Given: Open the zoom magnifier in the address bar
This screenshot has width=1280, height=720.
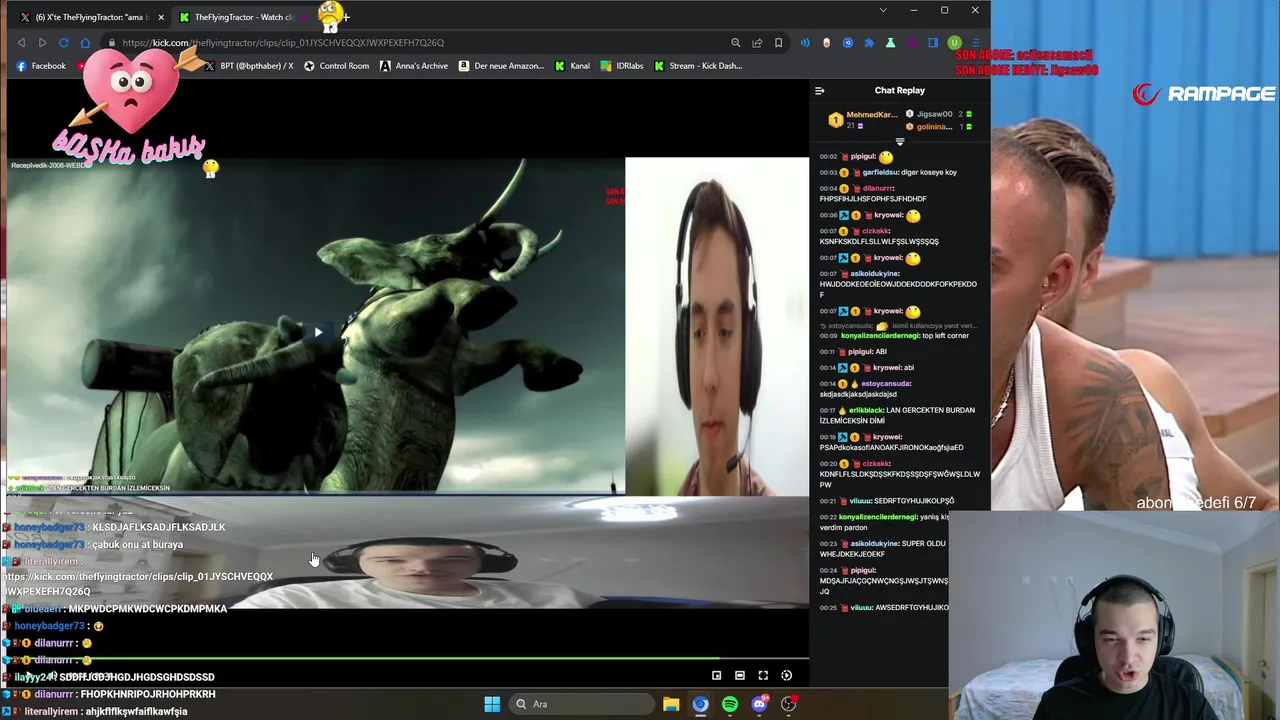Looking at the screenshot, I should tap(735, 43).
